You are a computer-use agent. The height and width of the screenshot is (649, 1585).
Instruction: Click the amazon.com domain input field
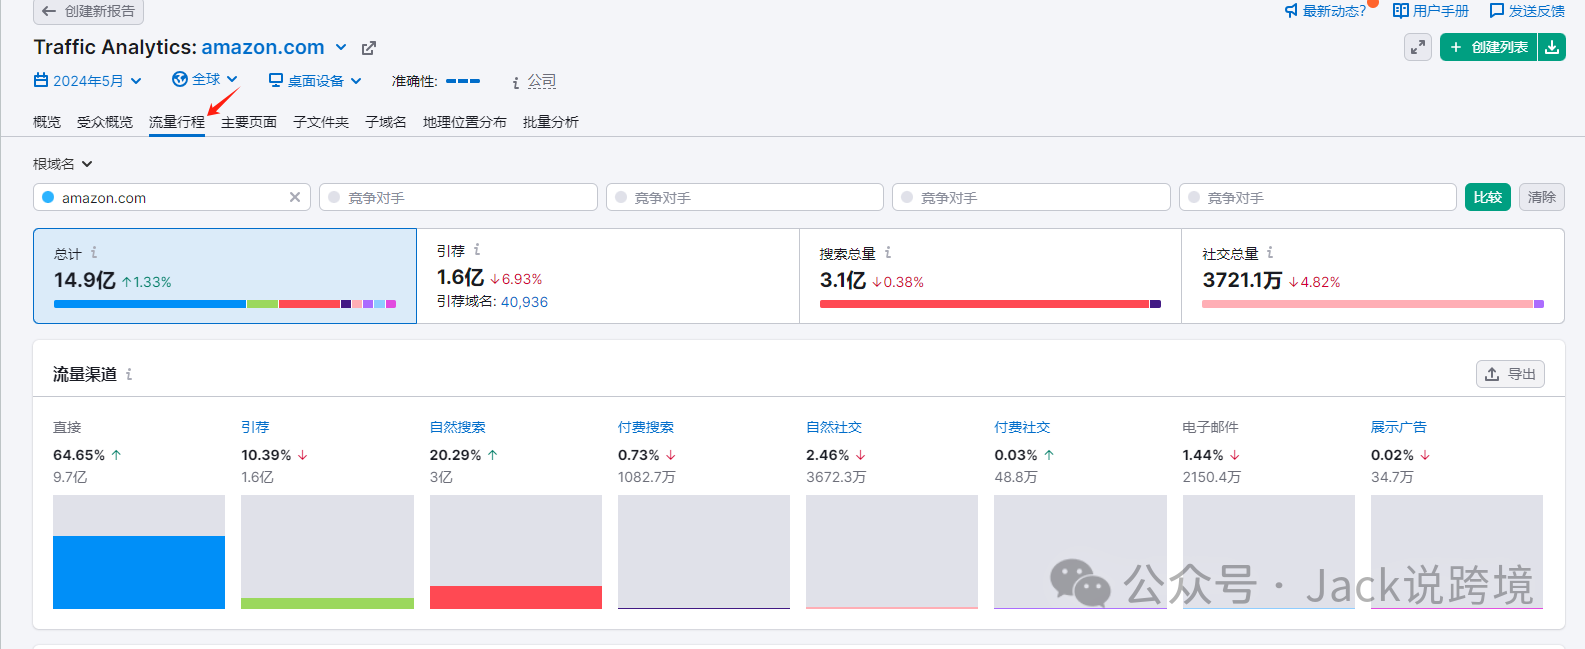point(172,197)
